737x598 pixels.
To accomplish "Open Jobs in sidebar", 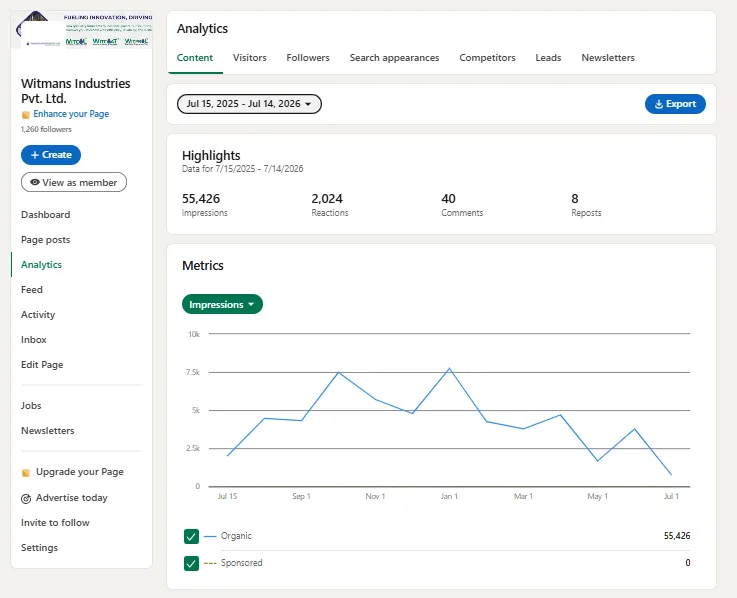I will click(31, 406).
